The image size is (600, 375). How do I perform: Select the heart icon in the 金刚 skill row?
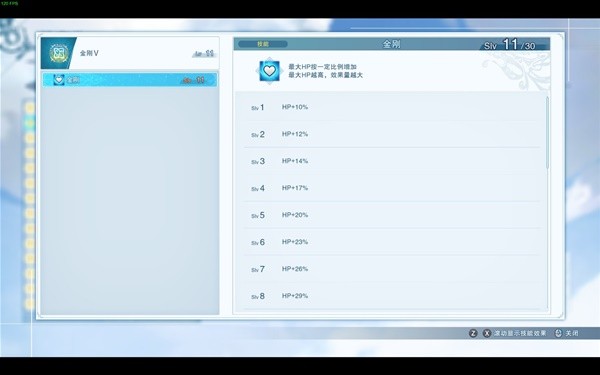click(x=59, y=80)
